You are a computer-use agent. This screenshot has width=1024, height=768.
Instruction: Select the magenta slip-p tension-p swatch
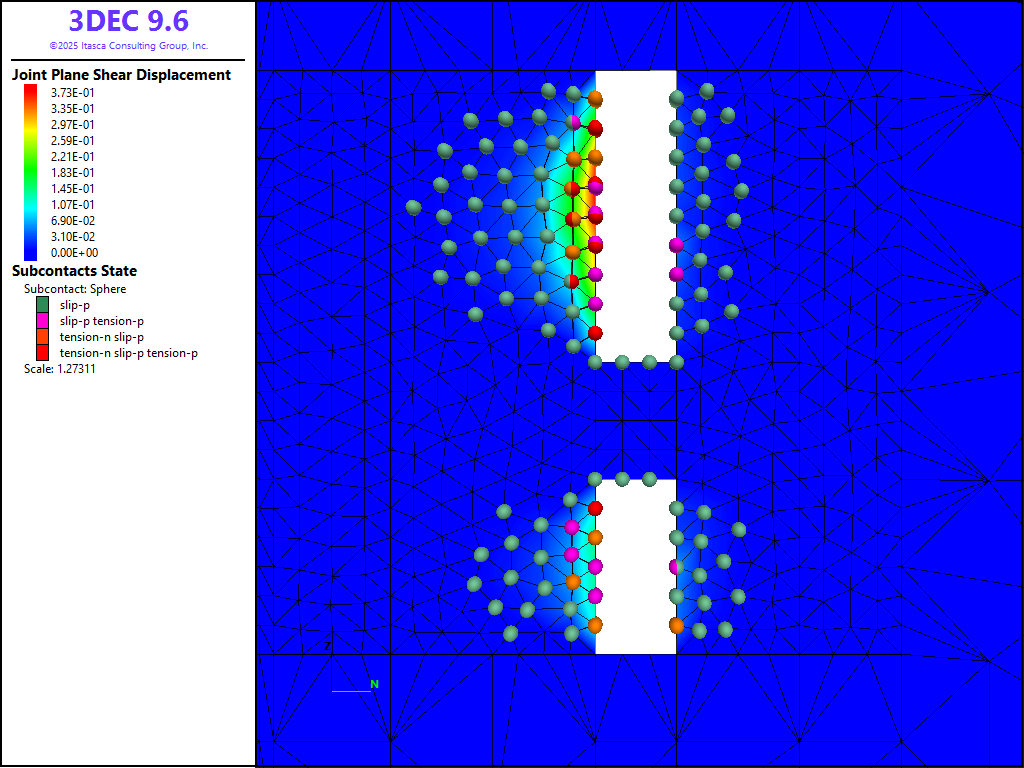tap(43, 320)
